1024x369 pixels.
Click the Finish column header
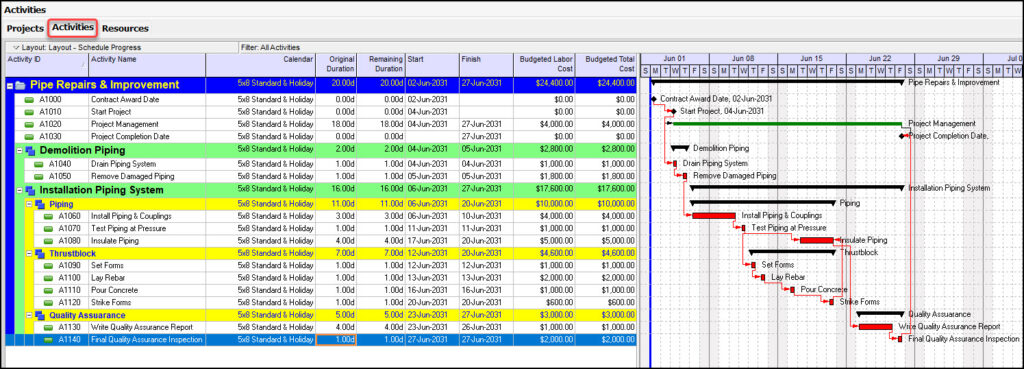tap(486, 65)
